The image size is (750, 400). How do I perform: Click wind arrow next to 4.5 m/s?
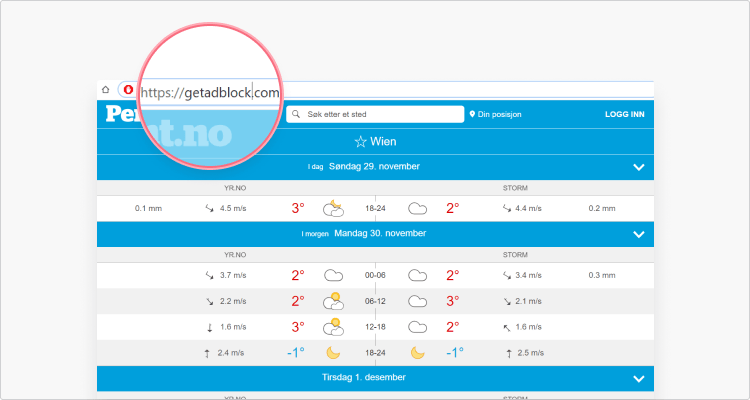coord(210,209)
